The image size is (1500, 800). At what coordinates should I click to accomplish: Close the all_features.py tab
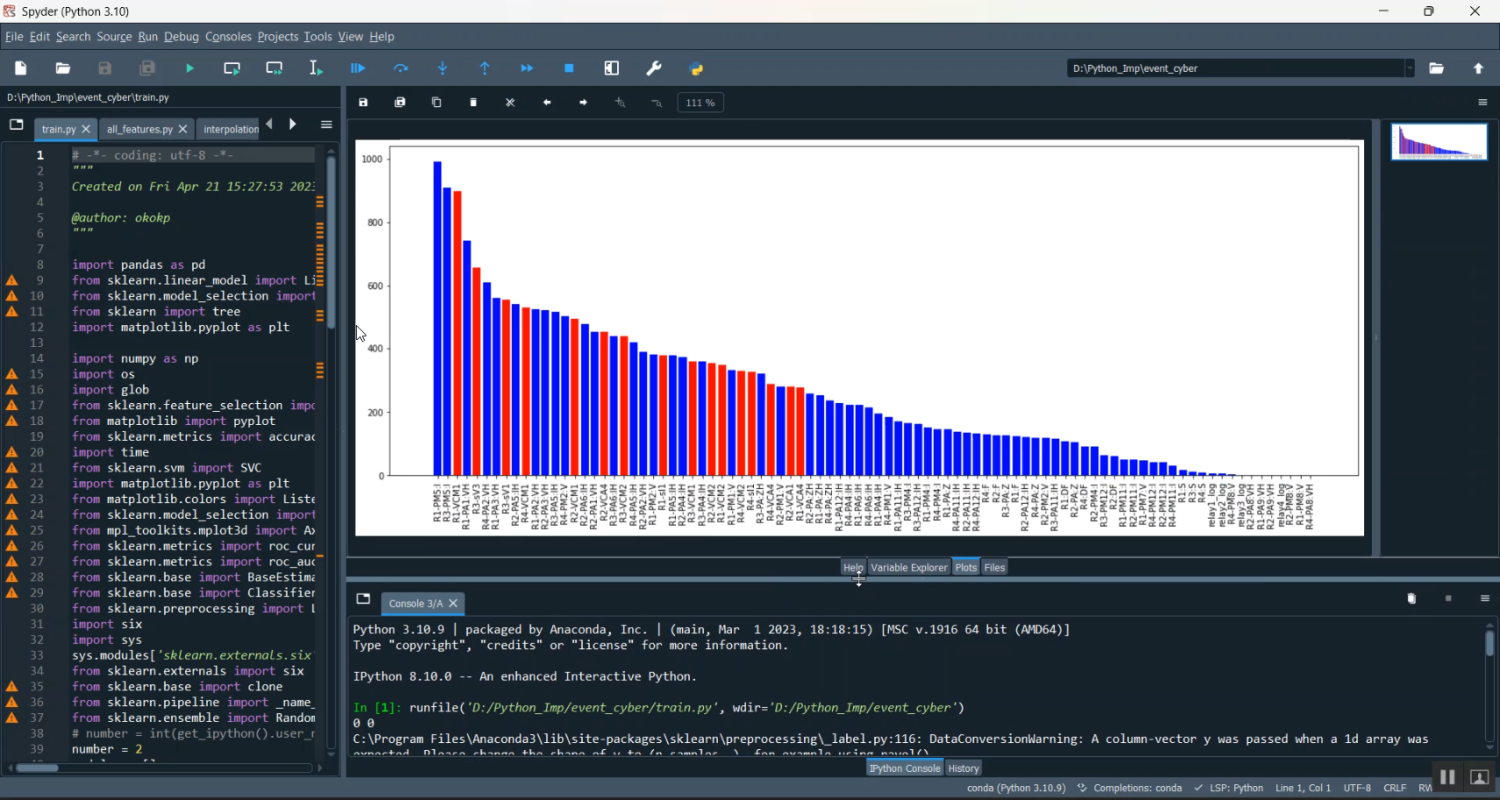click(181, 128)
